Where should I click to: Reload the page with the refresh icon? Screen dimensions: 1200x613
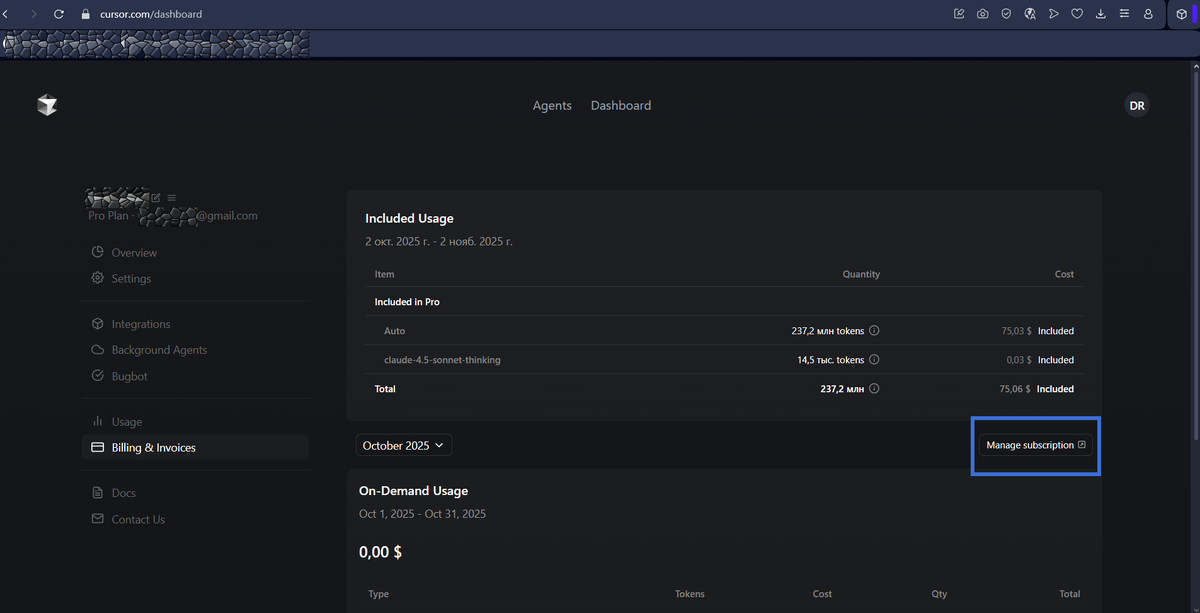coord(59,14)
